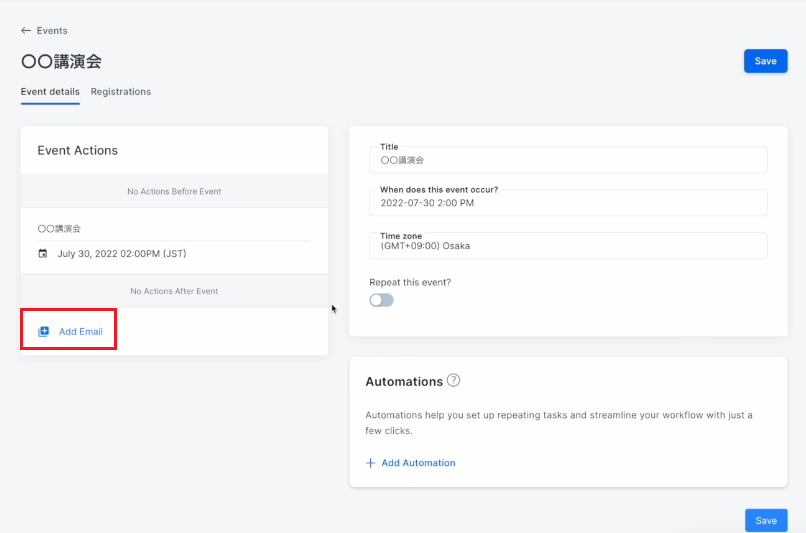Screen dimensions: 806x533
Task: Click into the Title input field
Action: click(x=569, y=160)
